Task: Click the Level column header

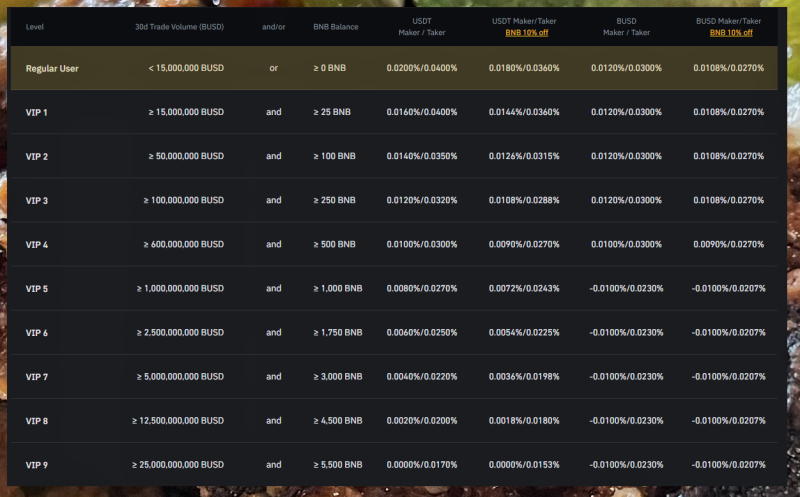Action: [35, 27]
